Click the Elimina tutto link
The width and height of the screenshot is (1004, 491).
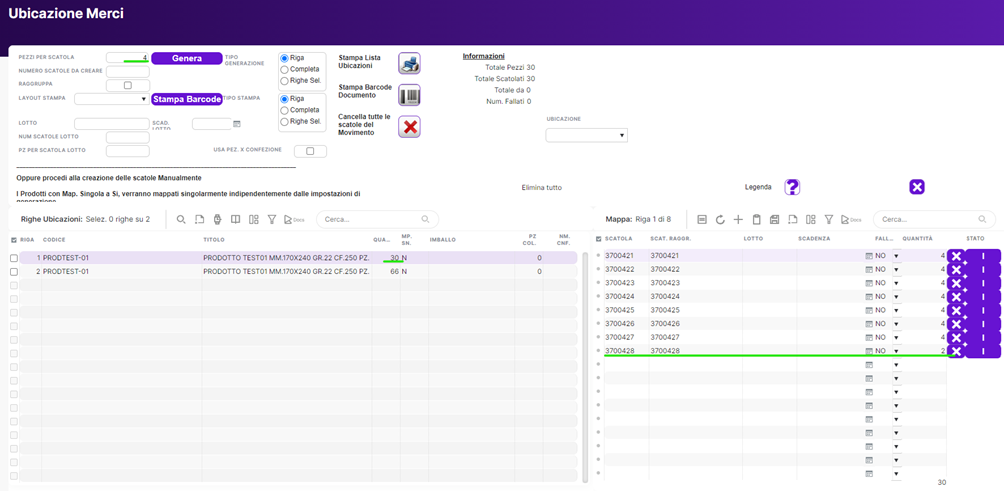coord(542,188)
